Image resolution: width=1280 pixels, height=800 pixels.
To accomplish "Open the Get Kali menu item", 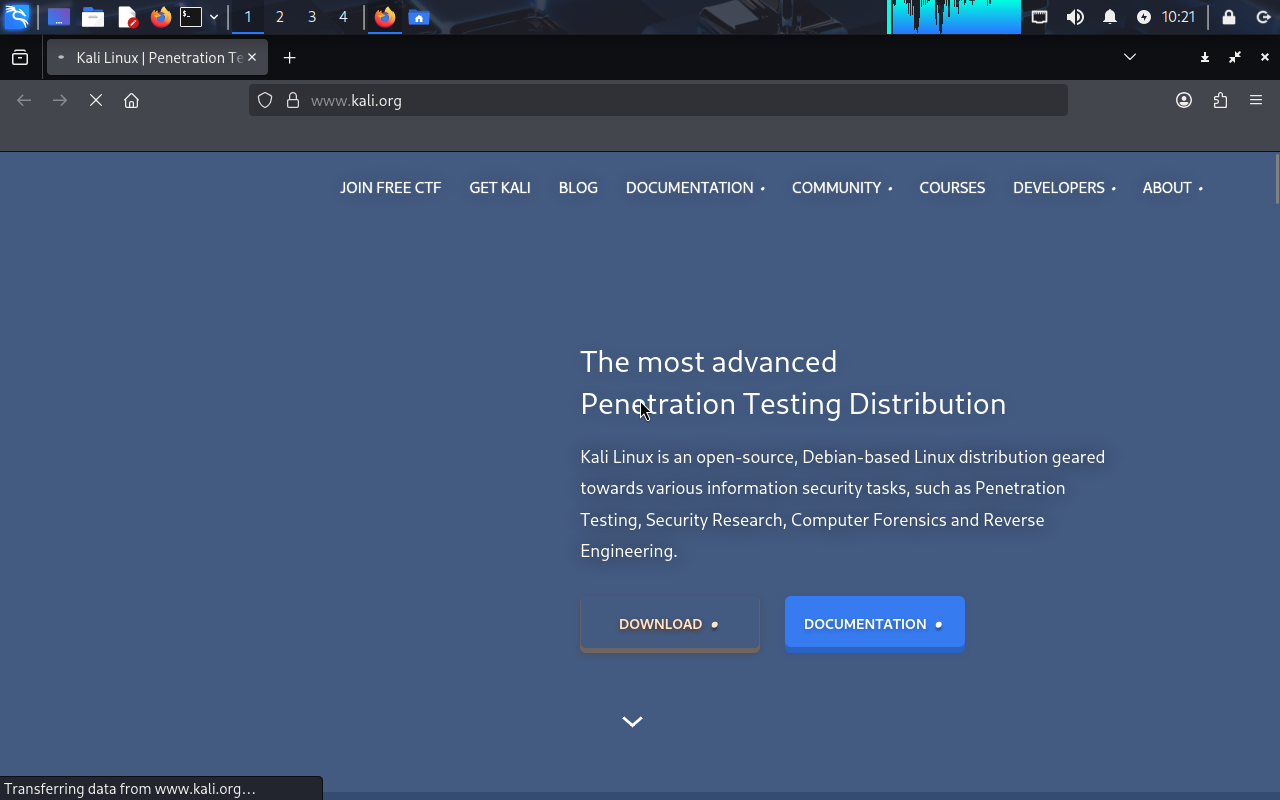I will [x=500, y=188].
